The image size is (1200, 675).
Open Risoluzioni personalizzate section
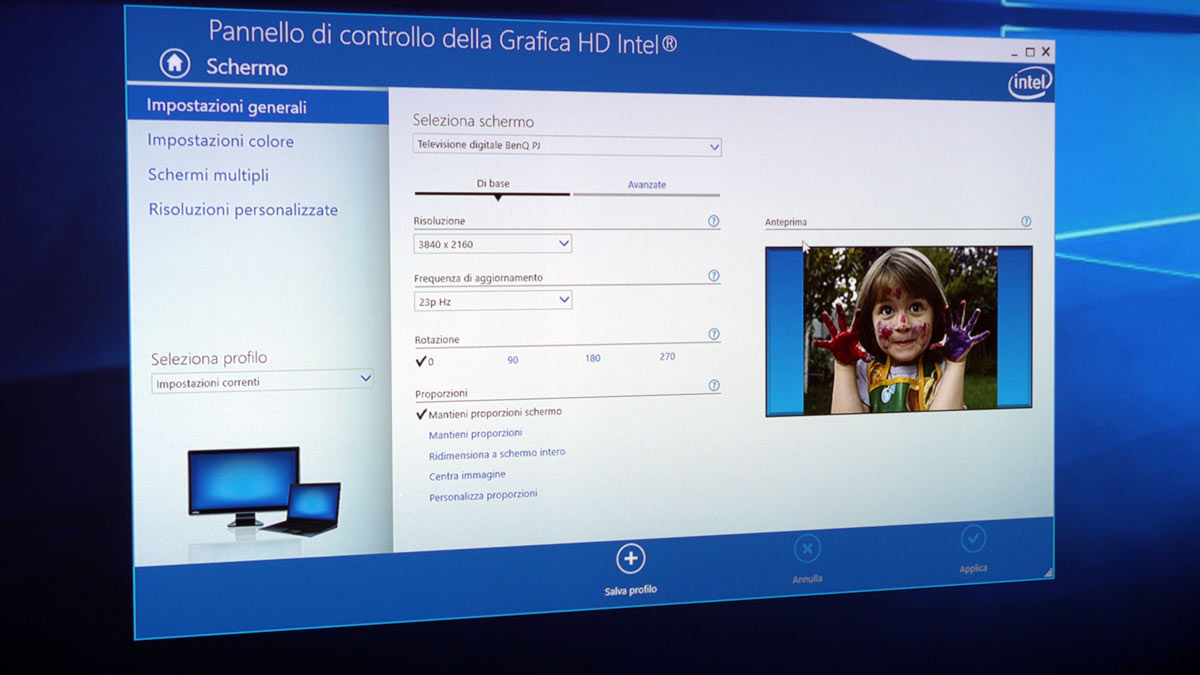coord(243,210)
